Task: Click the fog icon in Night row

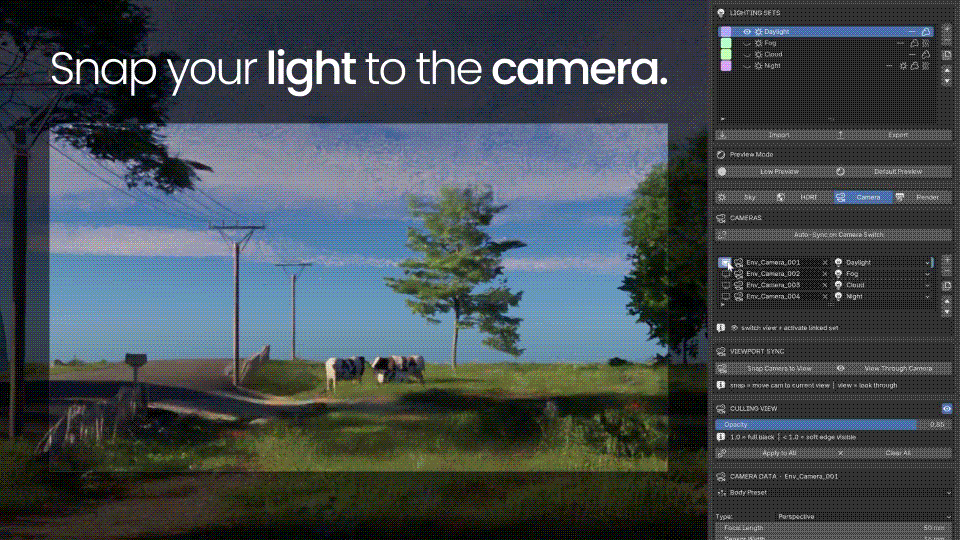Action: tap(926, 66)
